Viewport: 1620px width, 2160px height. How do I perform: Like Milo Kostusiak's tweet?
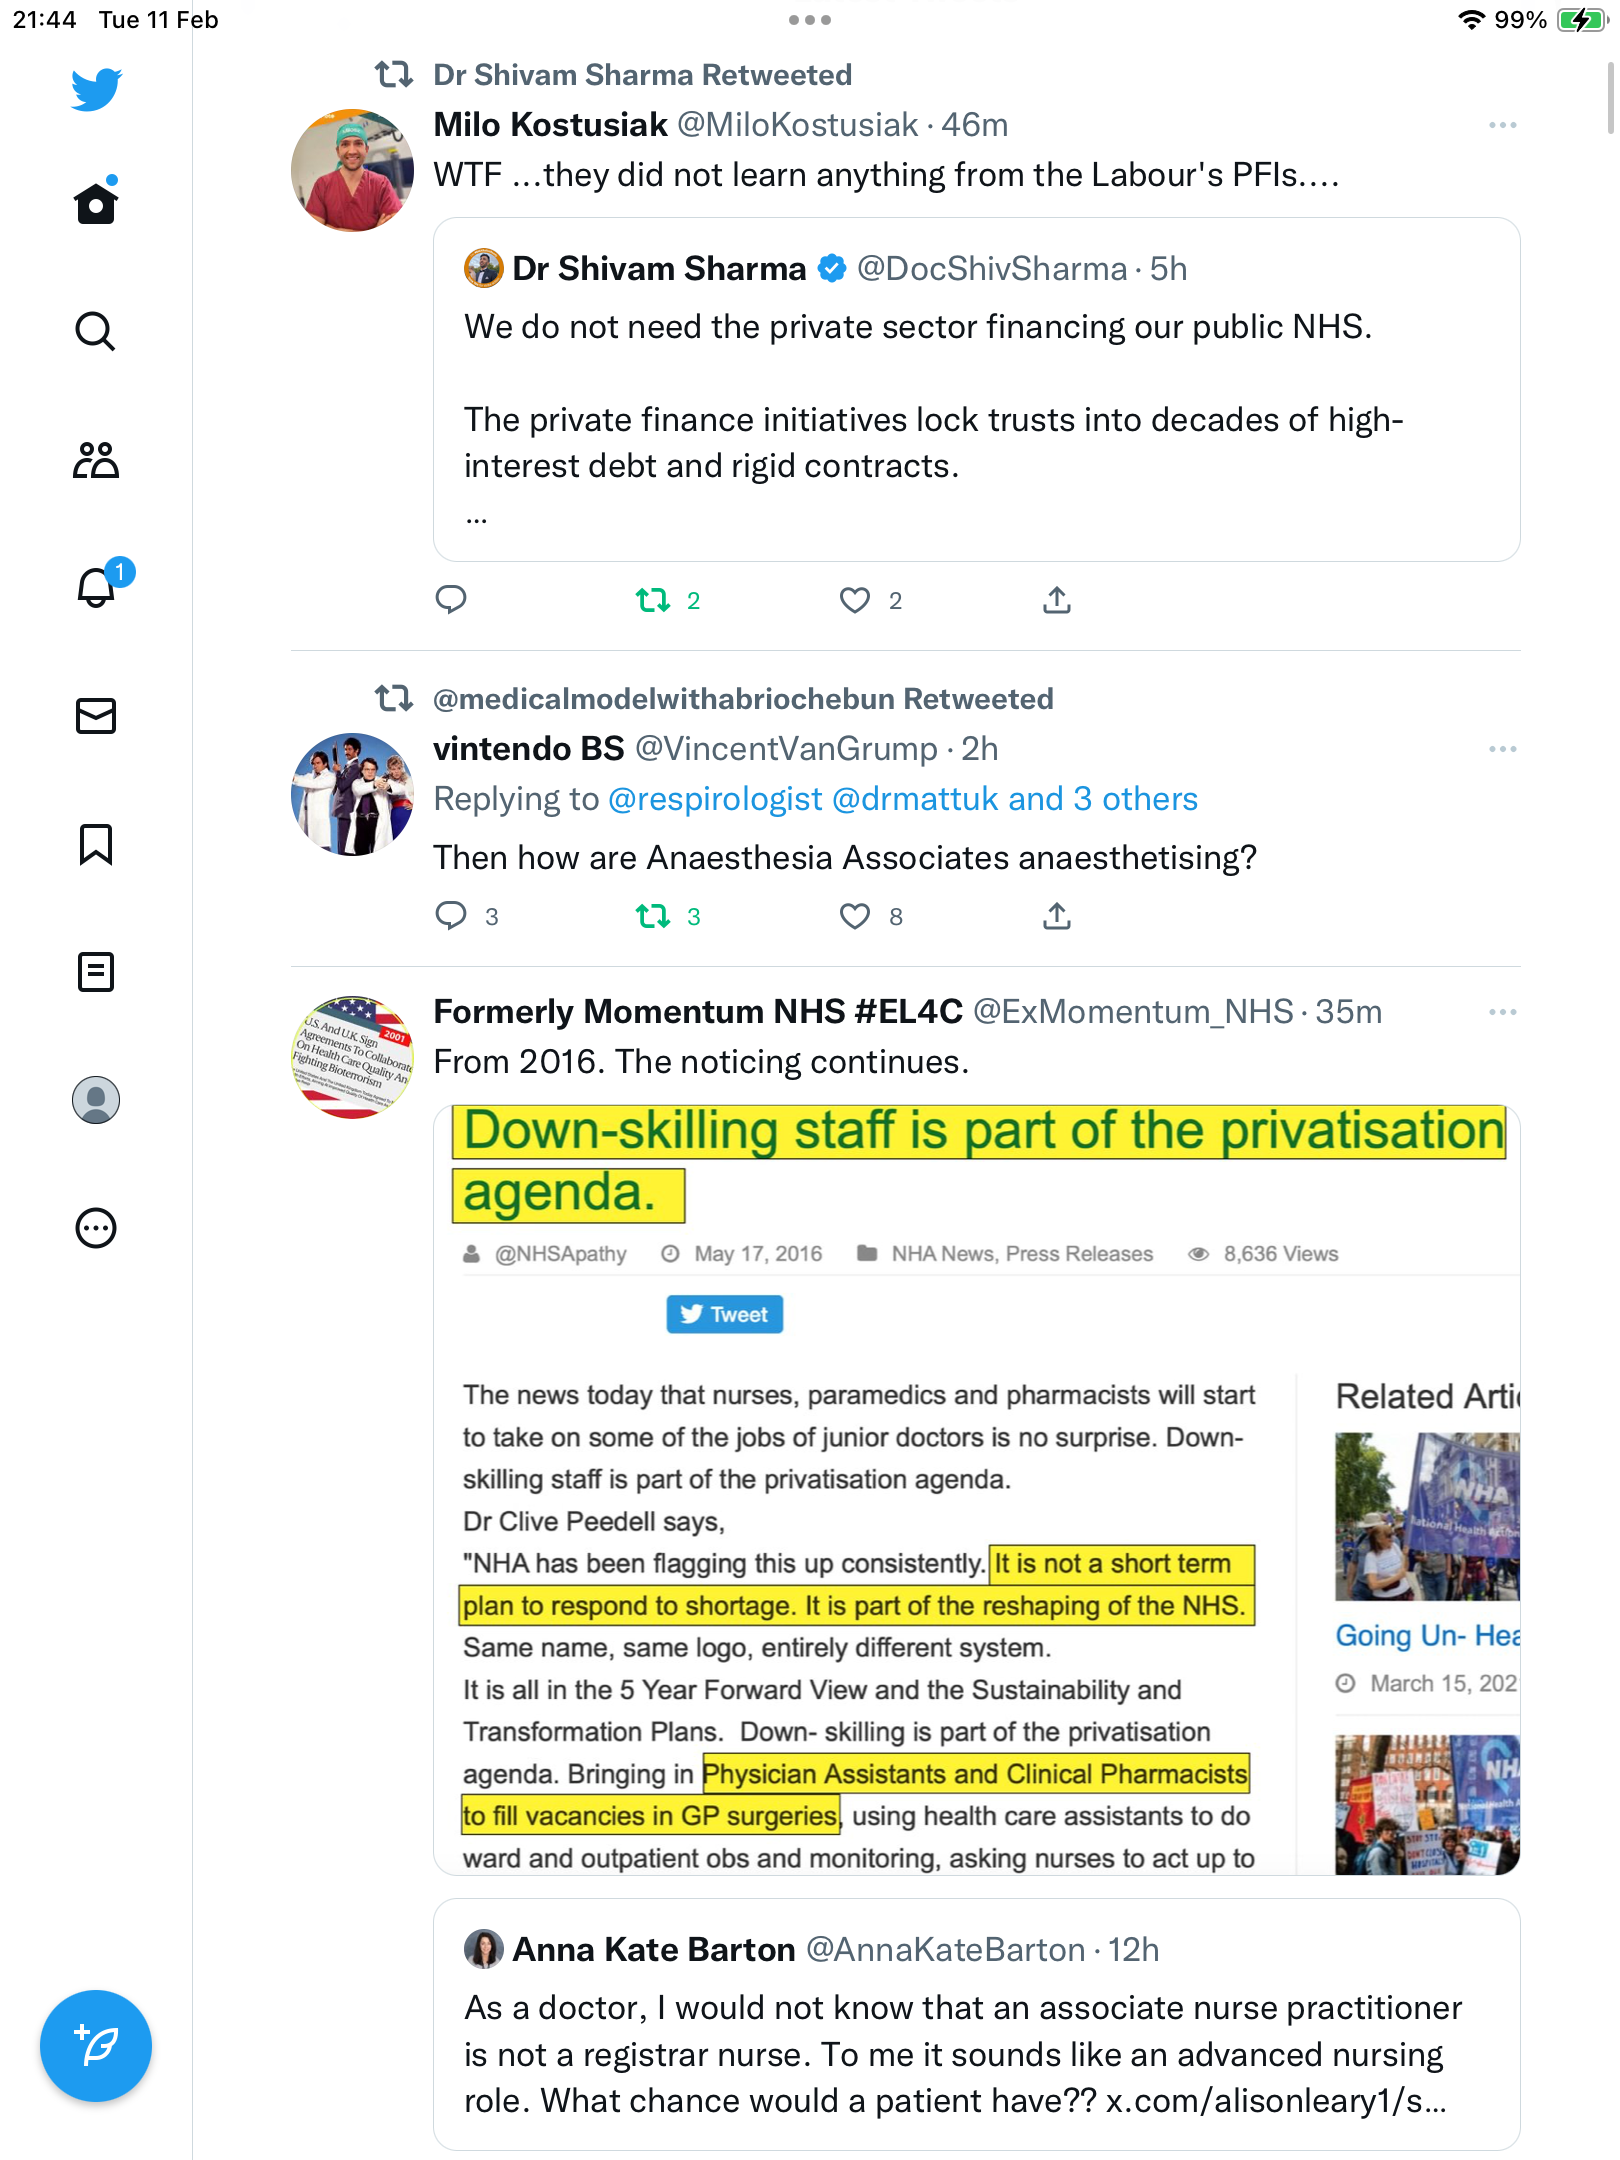(x=855, y=600)
